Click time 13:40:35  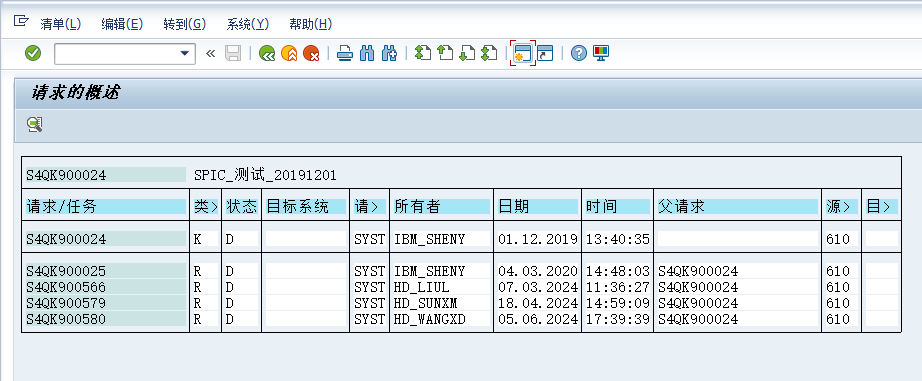point(617,239)
